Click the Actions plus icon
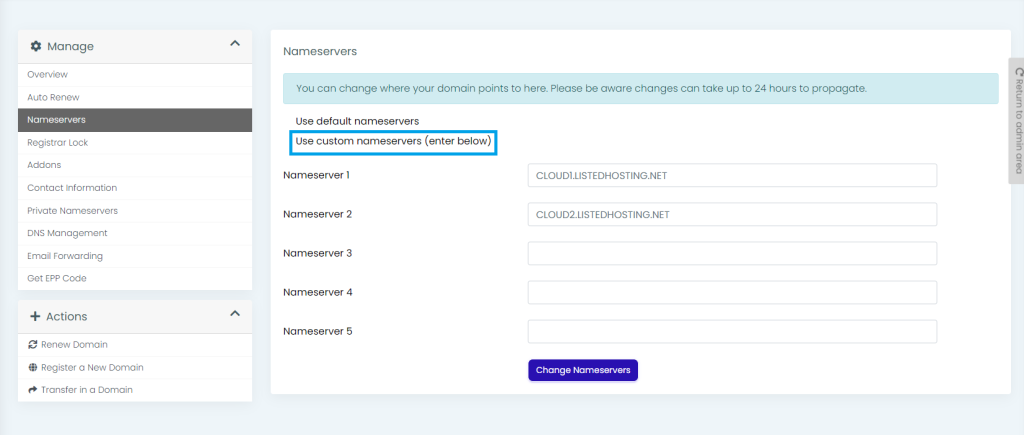Viewport: 1024px width, 435px height. click(x=35, y=316)
